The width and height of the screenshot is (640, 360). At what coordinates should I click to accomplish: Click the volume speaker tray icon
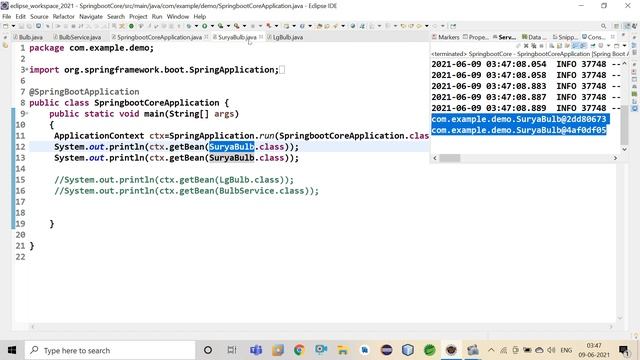coord(551,350)
